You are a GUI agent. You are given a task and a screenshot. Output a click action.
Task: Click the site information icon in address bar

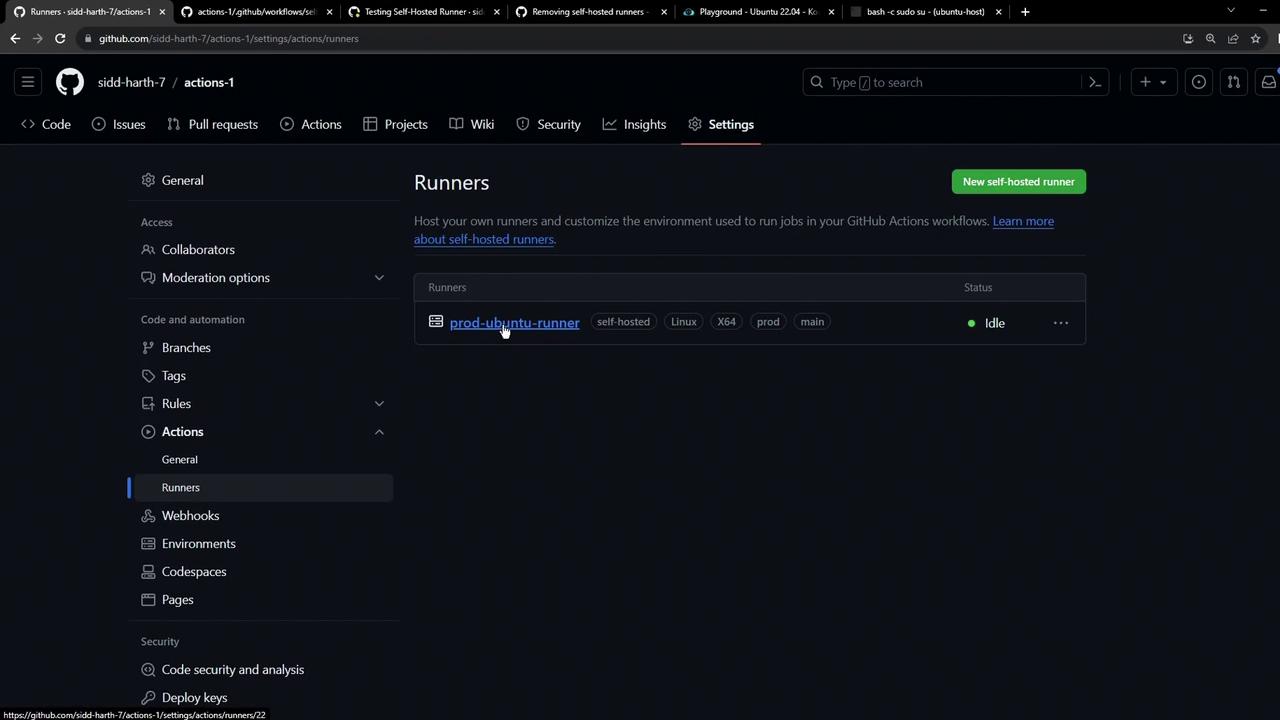89,38
